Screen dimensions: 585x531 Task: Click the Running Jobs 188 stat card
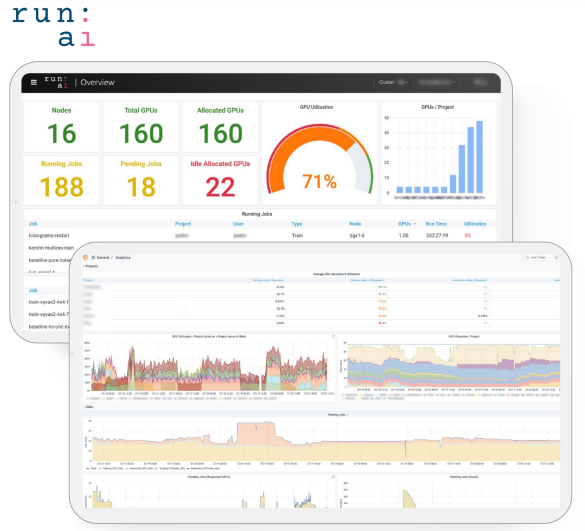62,180
